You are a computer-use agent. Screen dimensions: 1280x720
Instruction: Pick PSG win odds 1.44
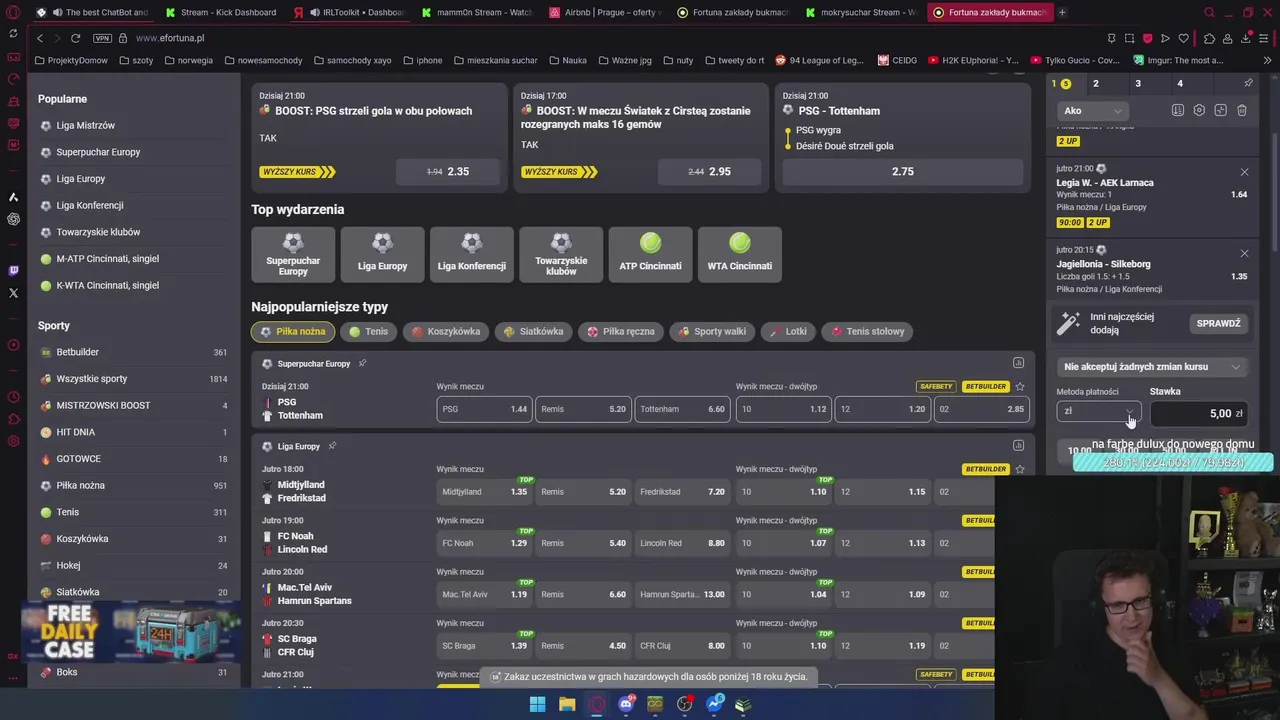pyautogui.click(x=484, y=409)
